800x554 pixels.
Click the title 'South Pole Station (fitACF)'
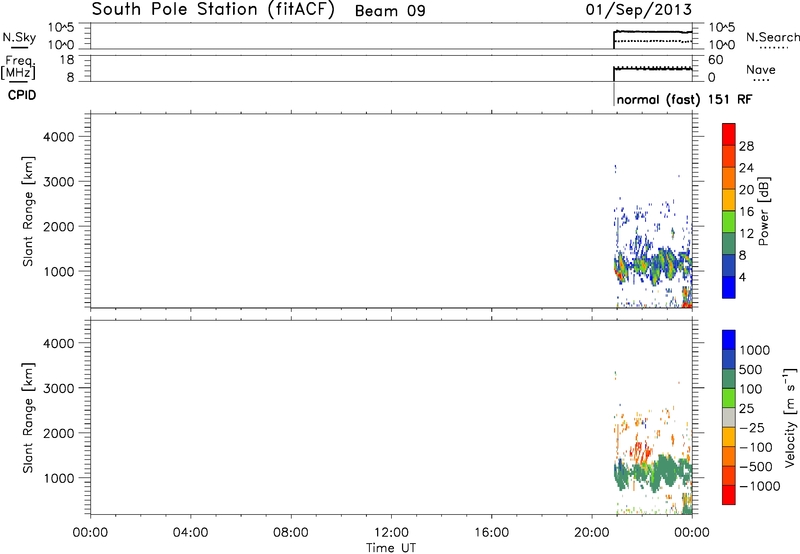[x=212, y=10]
